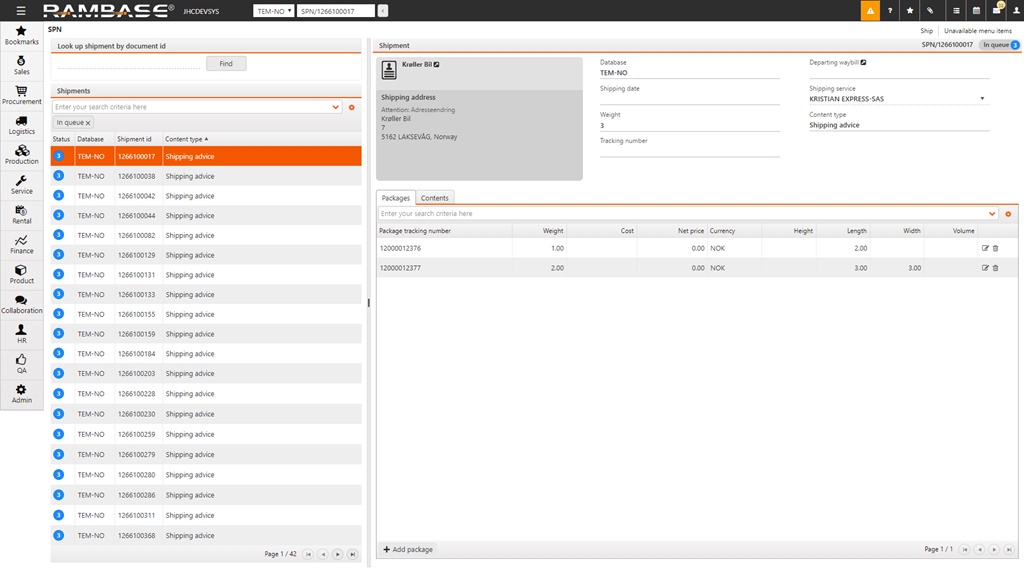
Task: Delete package 12000012376 with trash icon
Action: click(995, 248)
